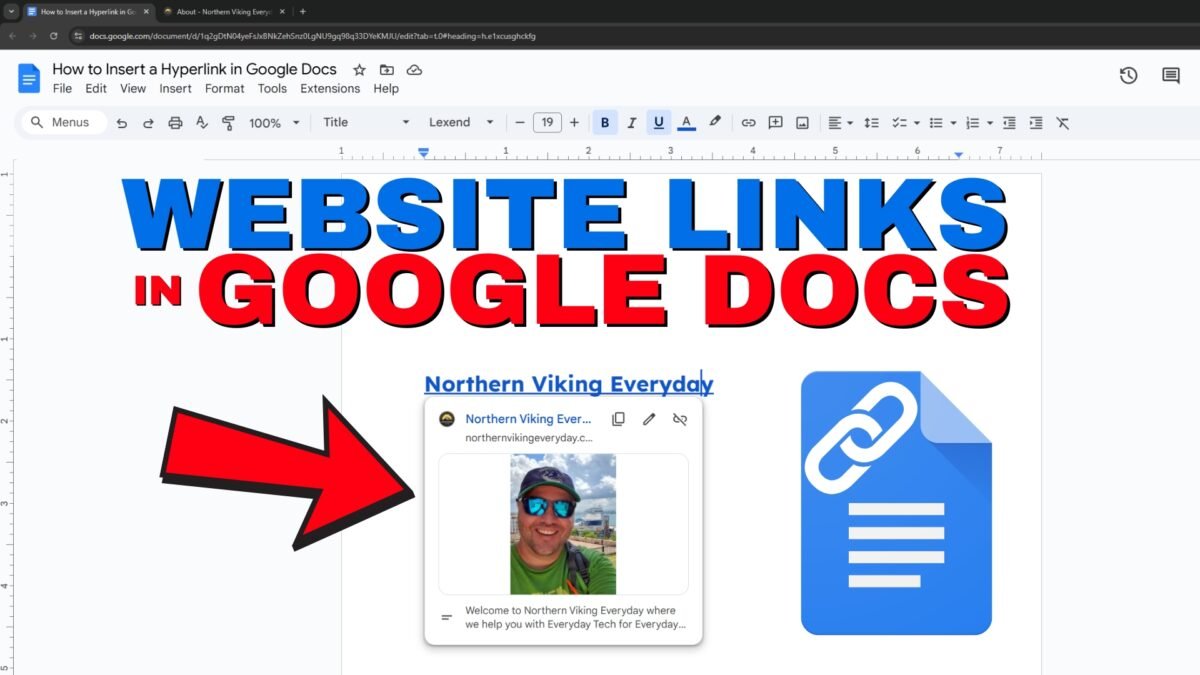The image size is (1200, 675).
Task: Move document to a folder icon
Action: tap(387, 70)
